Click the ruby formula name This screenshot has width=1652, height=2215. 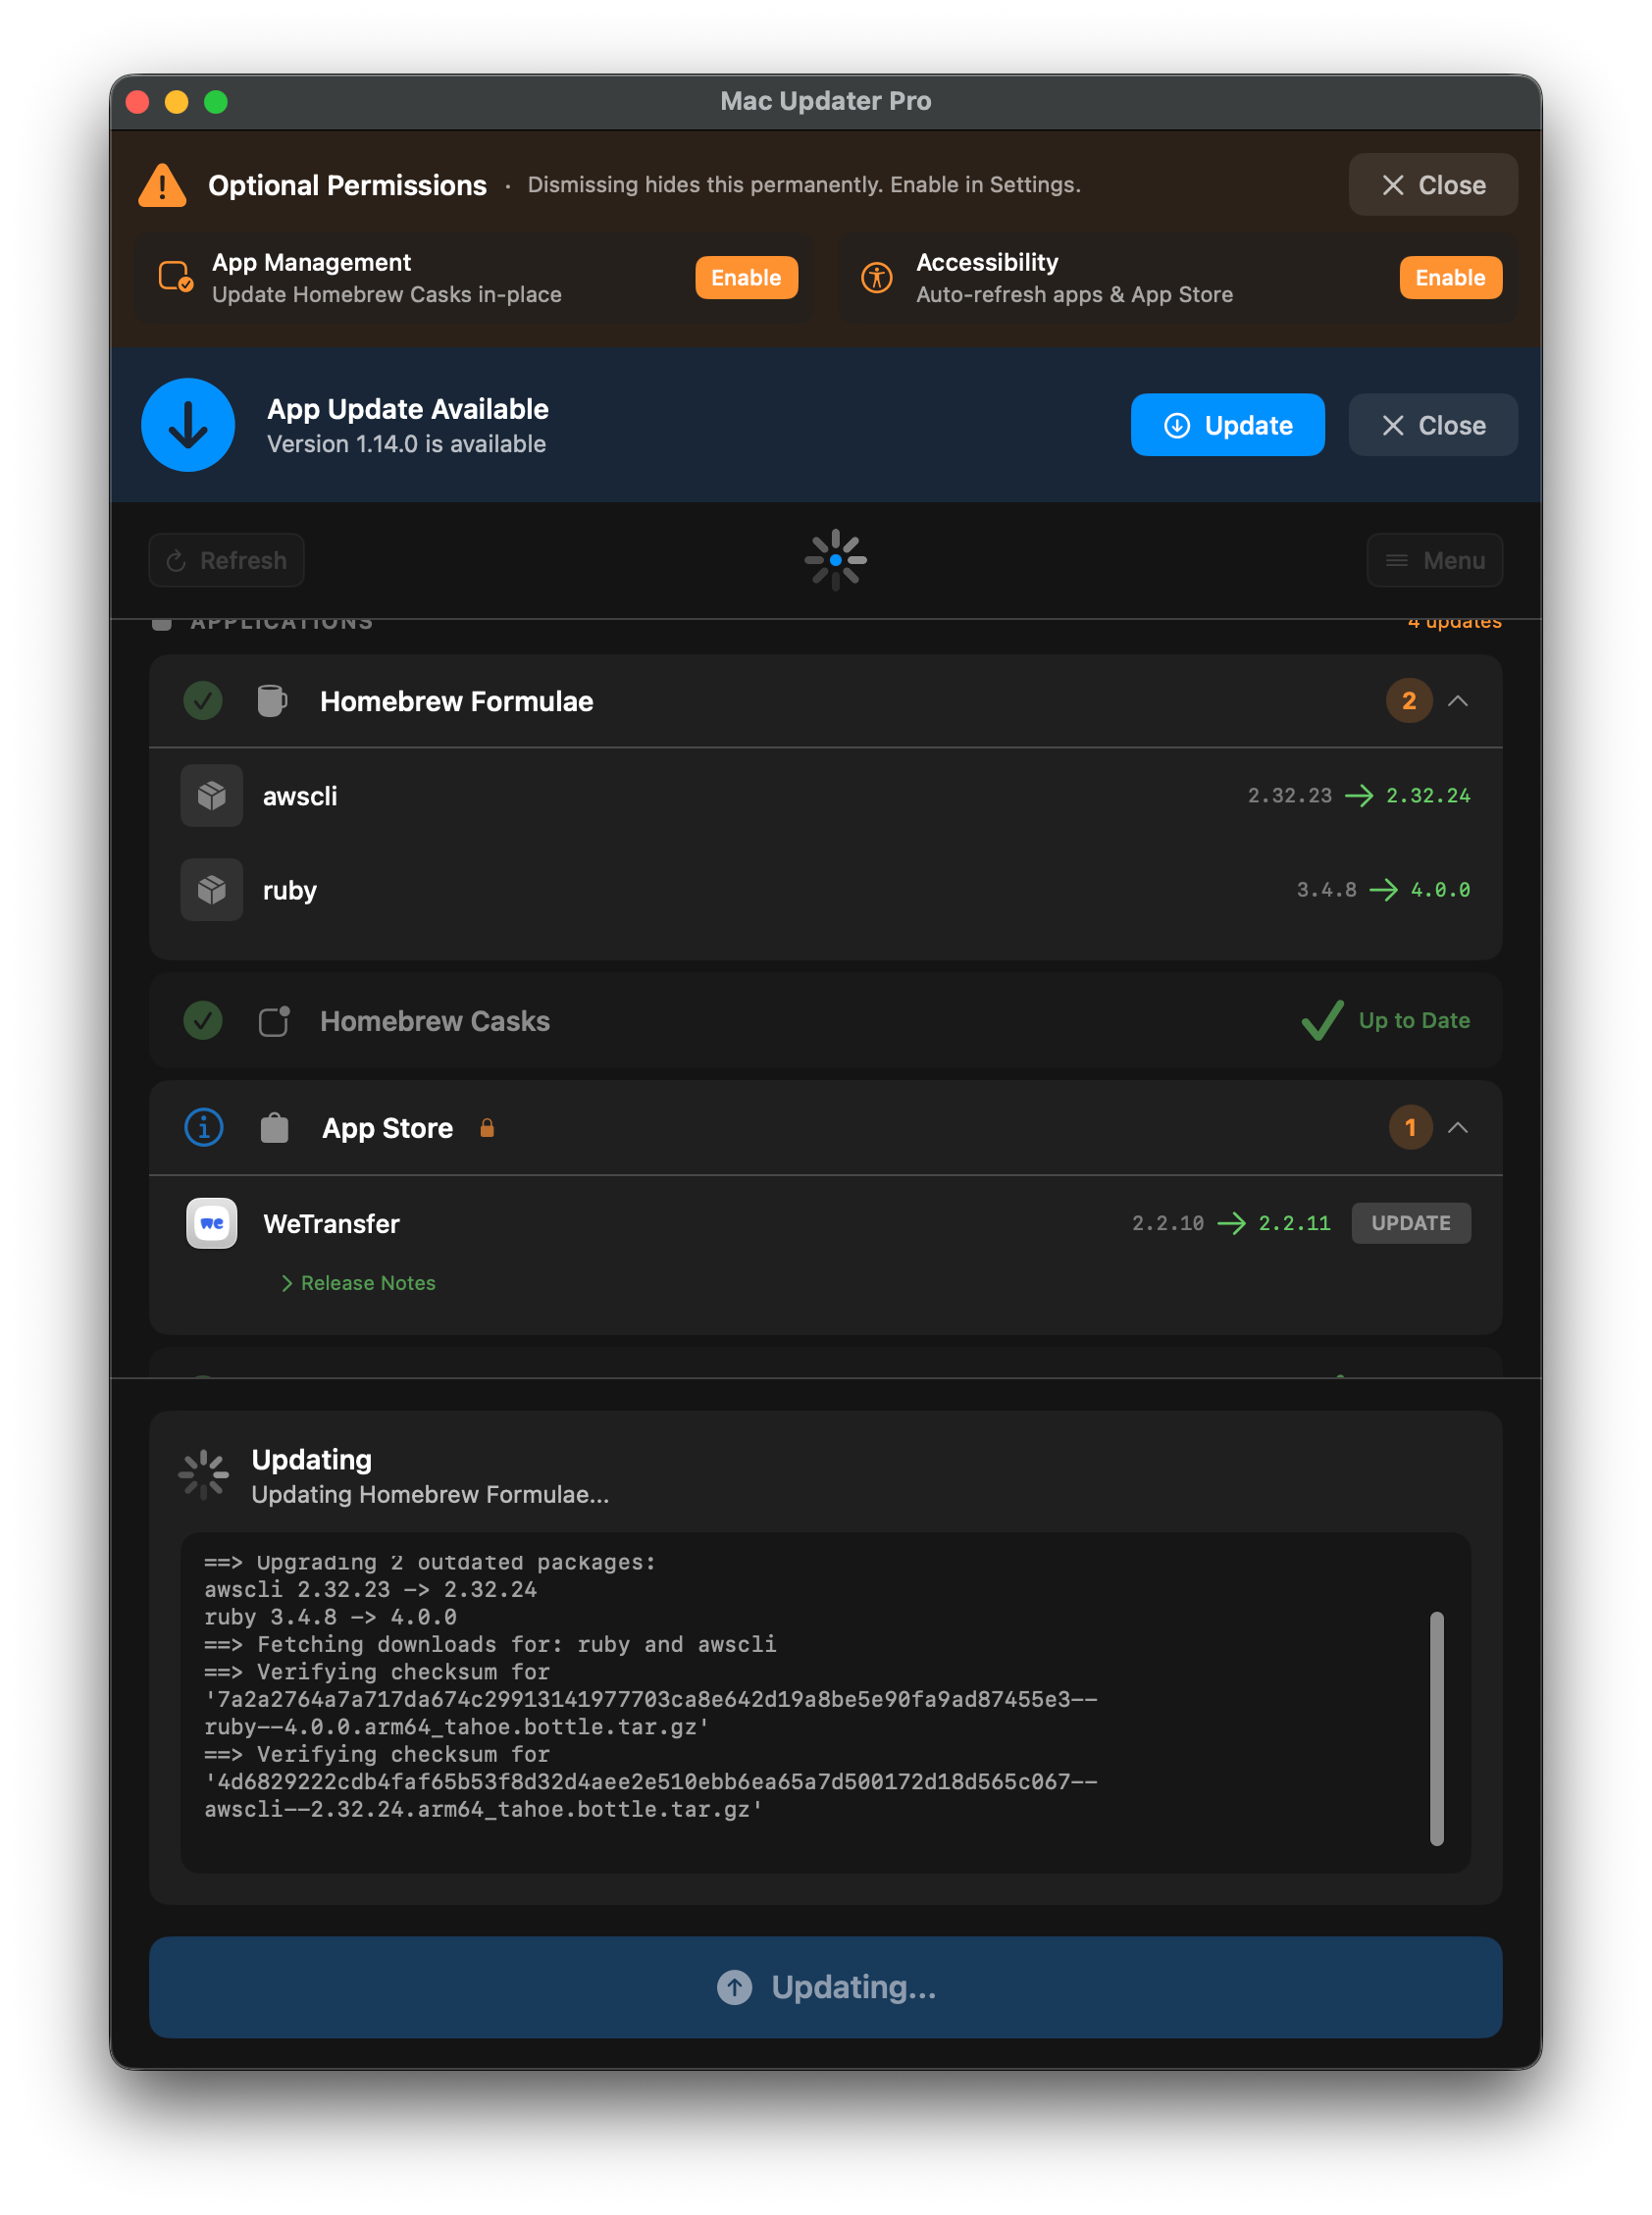coord(290,890)
